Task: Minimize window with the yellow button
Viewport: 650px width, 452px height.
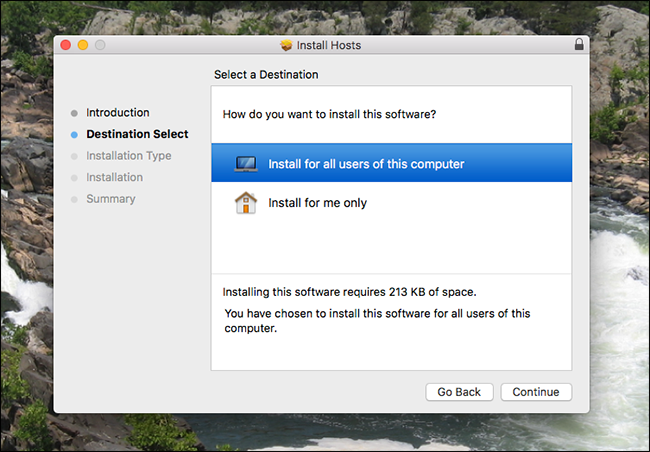Action: click(83, 45)
